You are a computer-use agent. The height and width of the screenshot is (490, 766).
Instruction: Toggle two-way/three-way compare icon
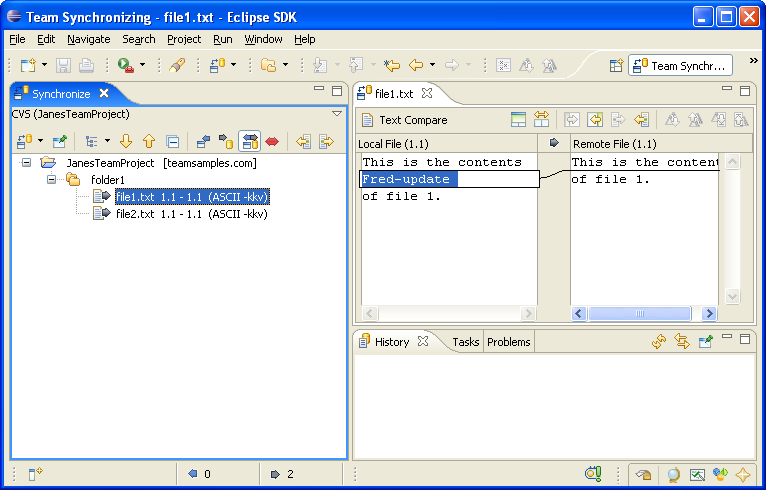[541, 119]
